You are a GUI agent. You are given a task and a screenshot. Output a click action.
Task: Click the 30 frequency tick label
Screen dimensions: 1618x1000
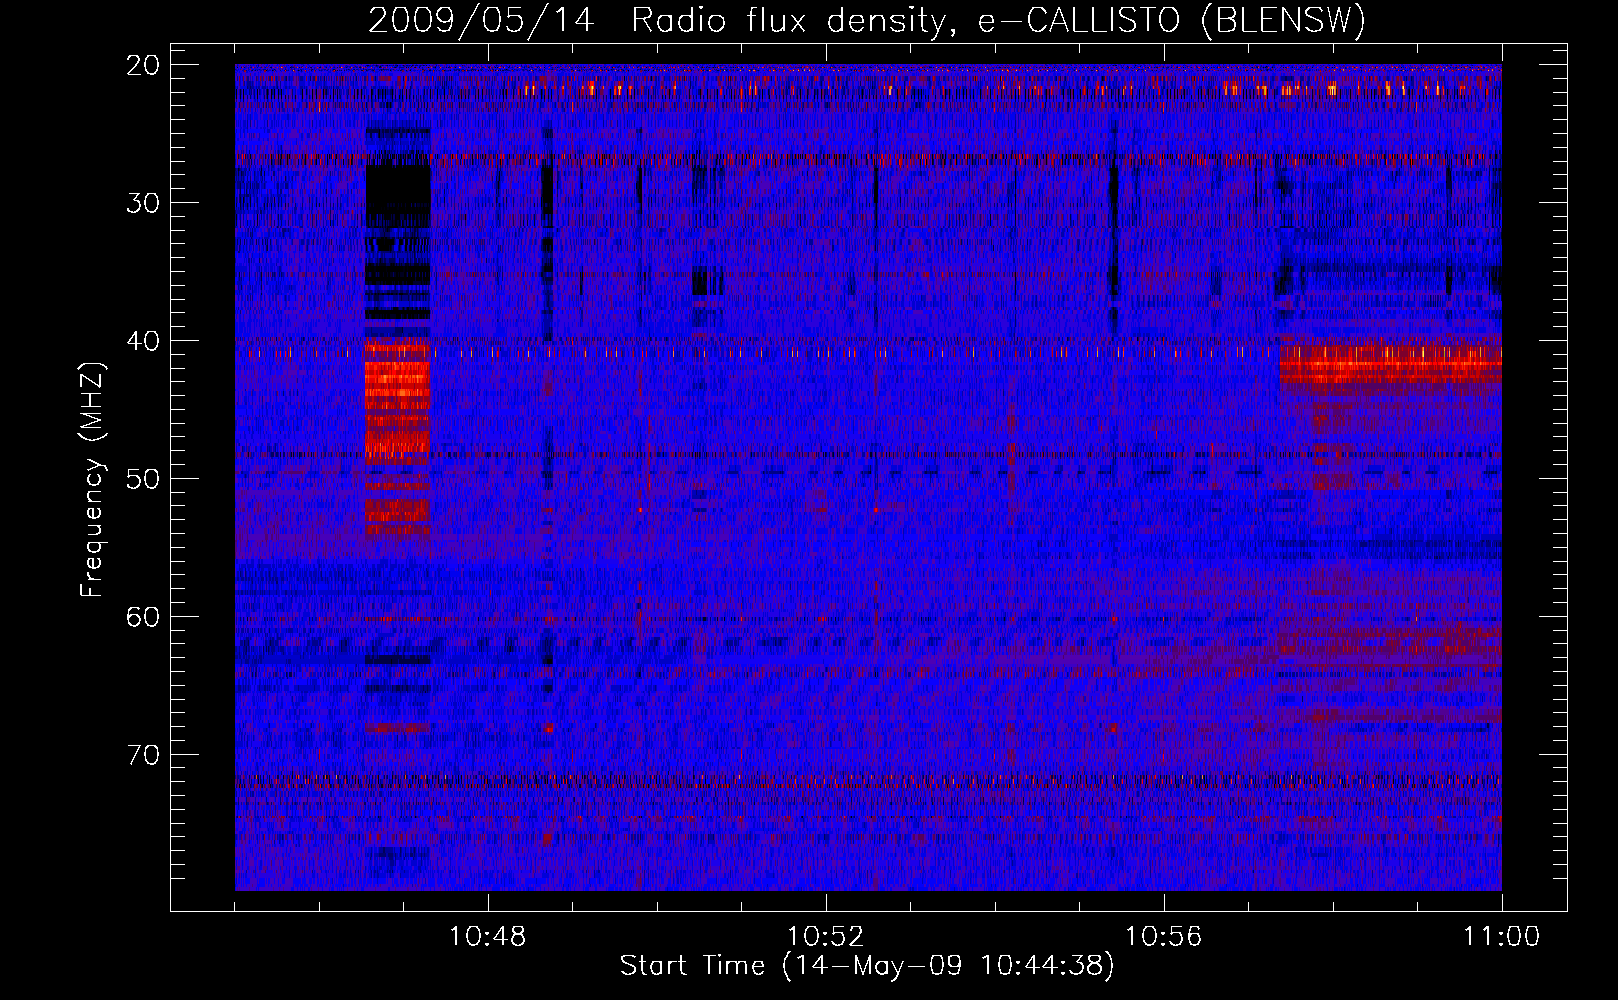coord(144,203)
